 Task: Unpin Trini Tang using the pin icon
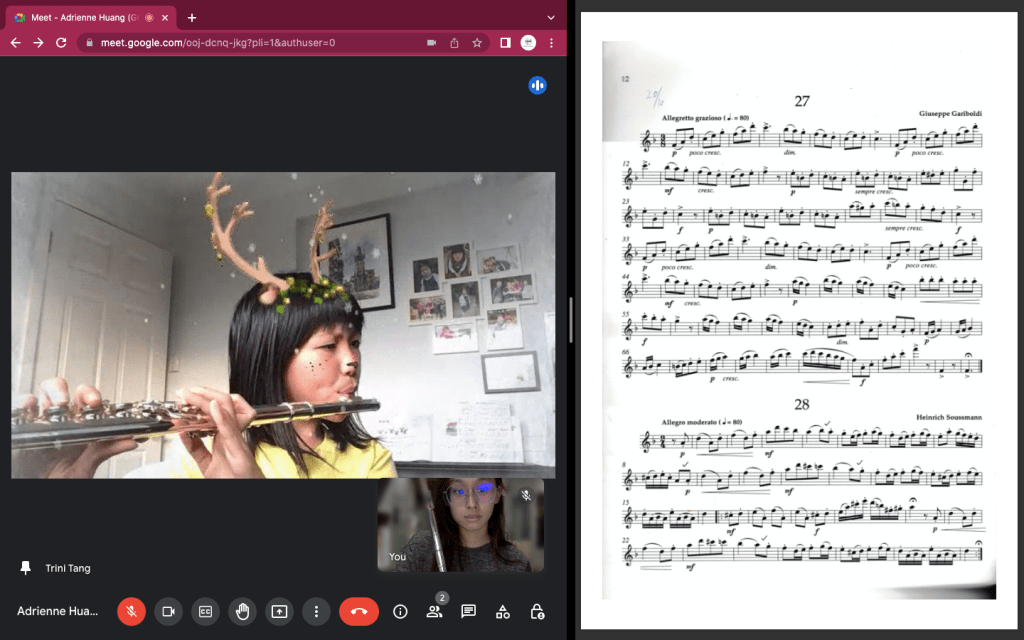tap(26, 568)
